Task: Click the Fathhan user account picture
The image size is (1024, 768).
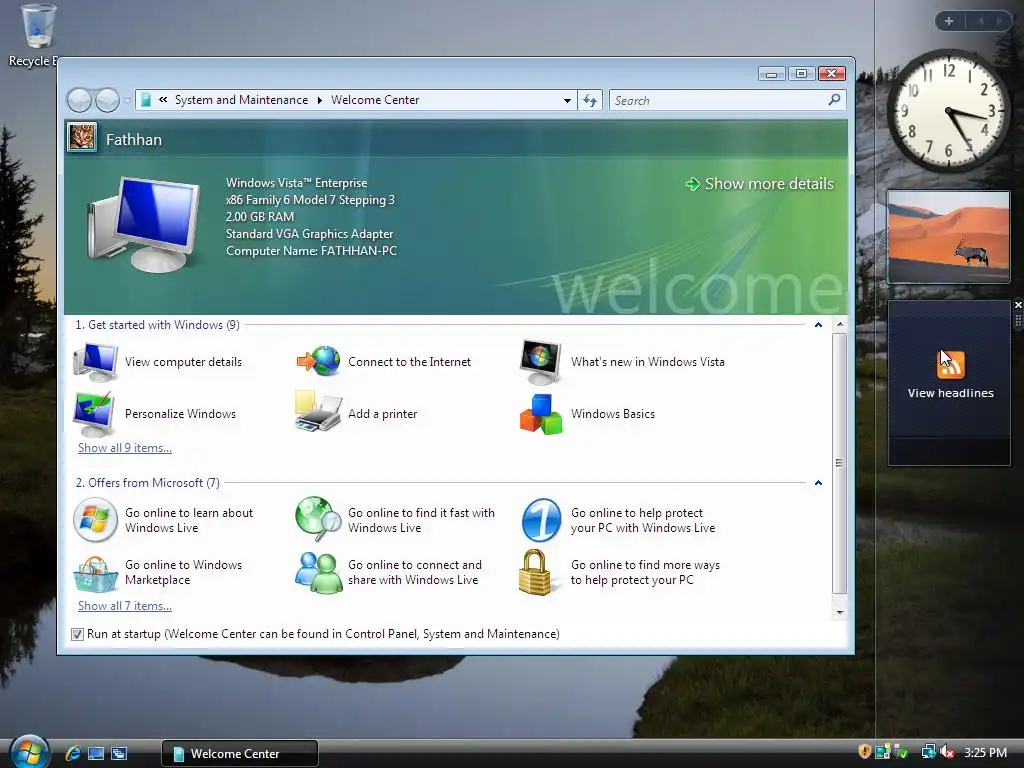Action: (82, 138)
